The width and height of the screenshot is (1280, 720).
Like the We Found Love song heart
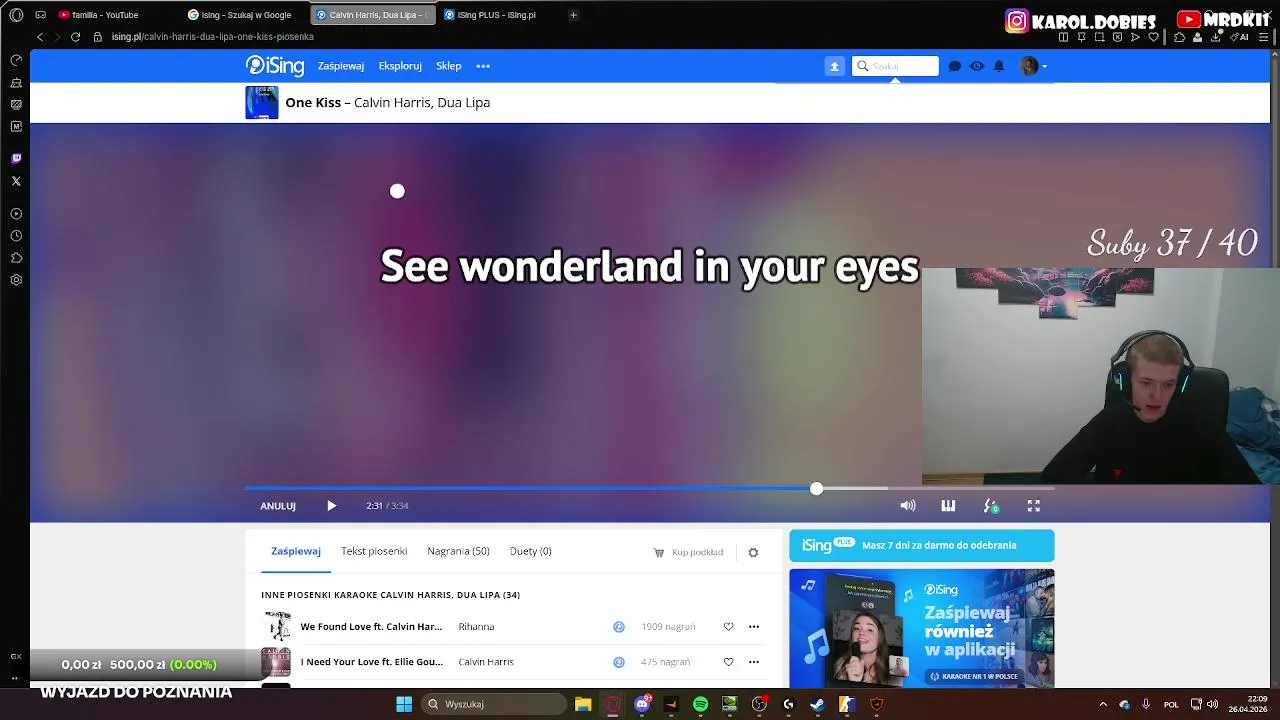point(728,627)
